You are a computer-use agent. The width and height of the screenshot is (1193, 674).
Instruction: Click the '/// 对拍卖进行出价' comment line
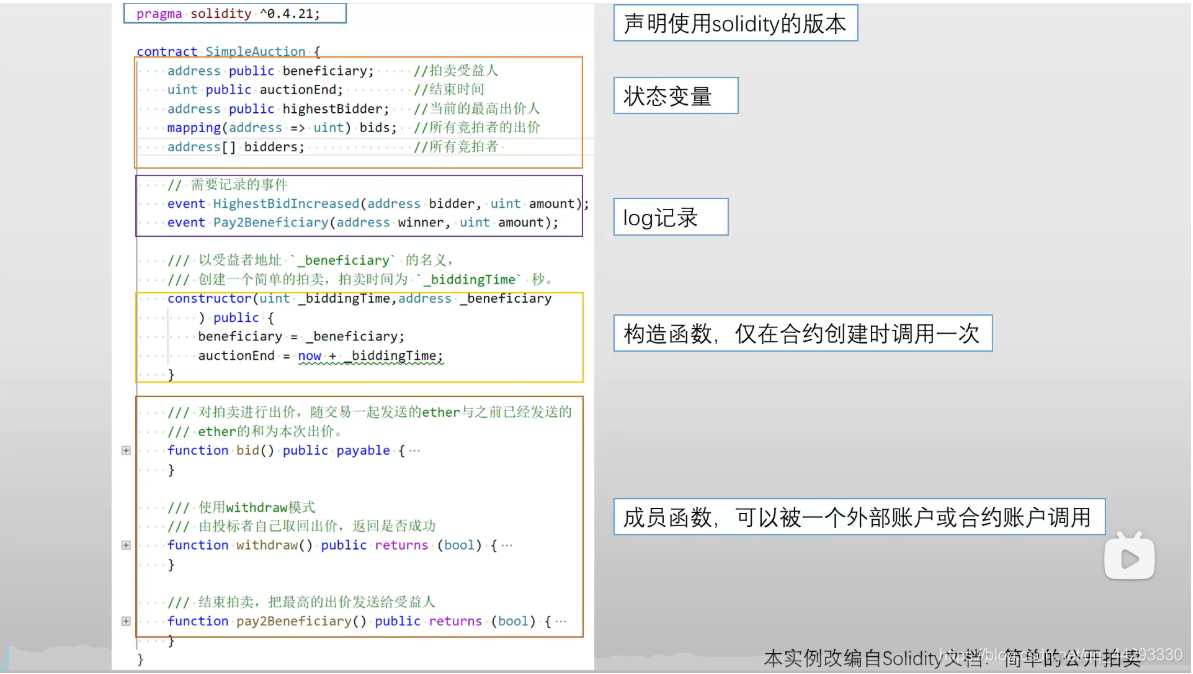[x=370, y=412]
